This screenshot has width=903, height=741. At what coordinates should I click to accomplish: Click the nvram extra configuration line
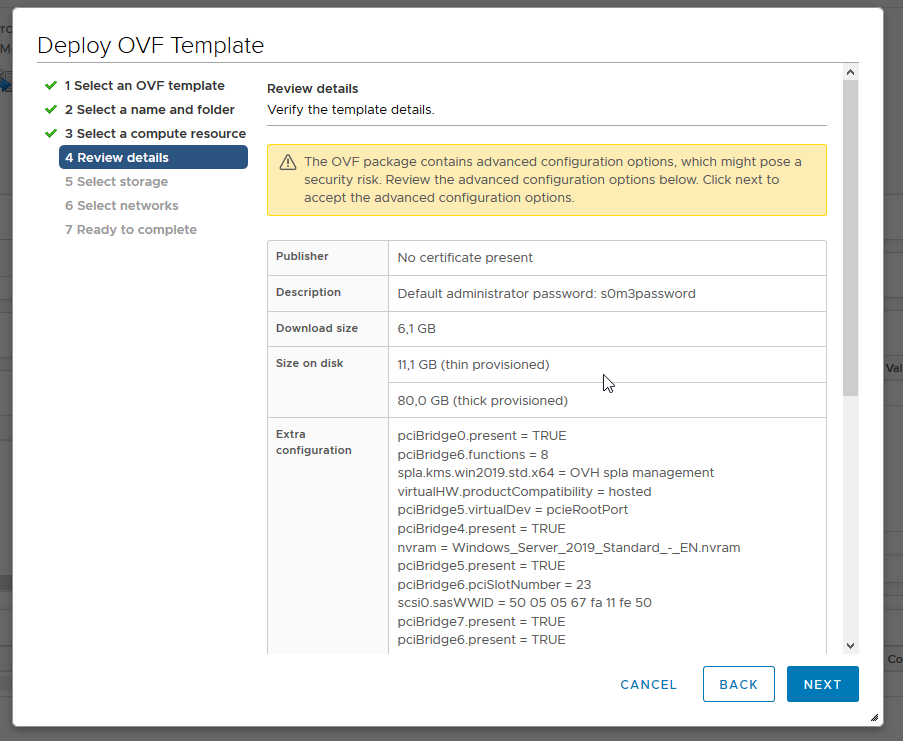click(568, 548)
